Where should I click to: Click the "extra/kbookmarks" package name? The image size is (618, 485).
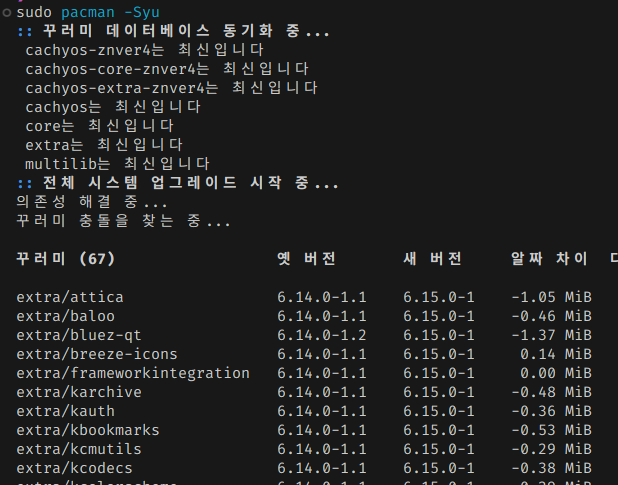tap(88, 430)
